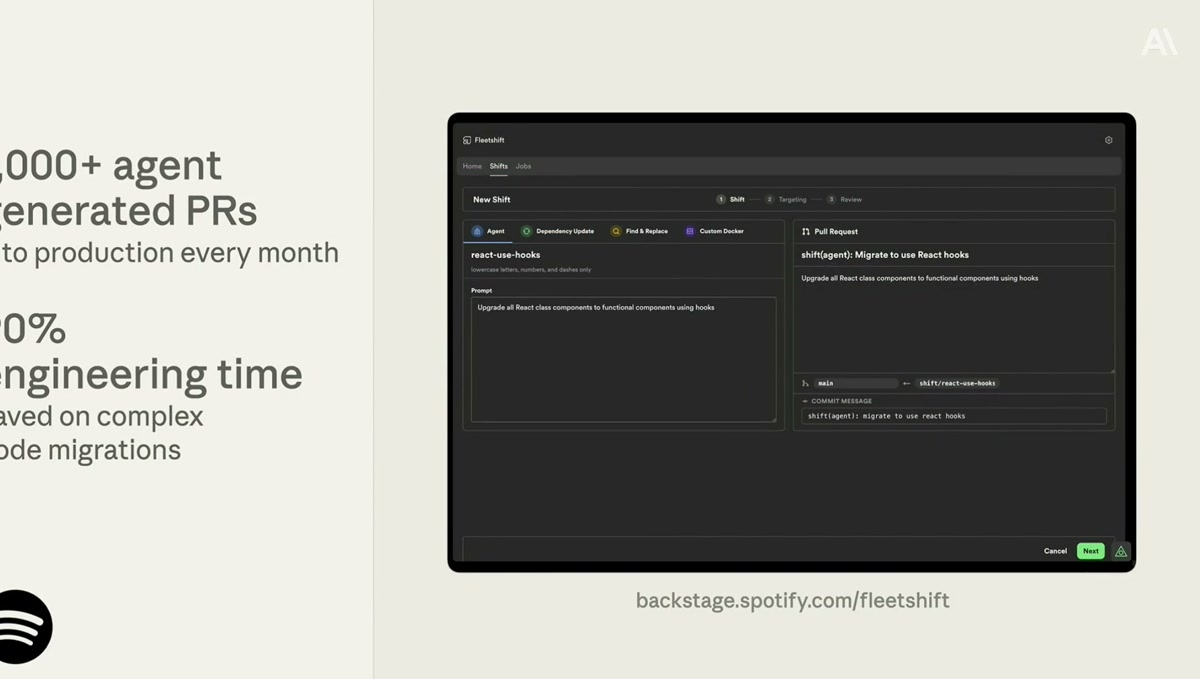Click the branch icon beside main
This screenshot has width=1200, height=679.
[806, 383]
